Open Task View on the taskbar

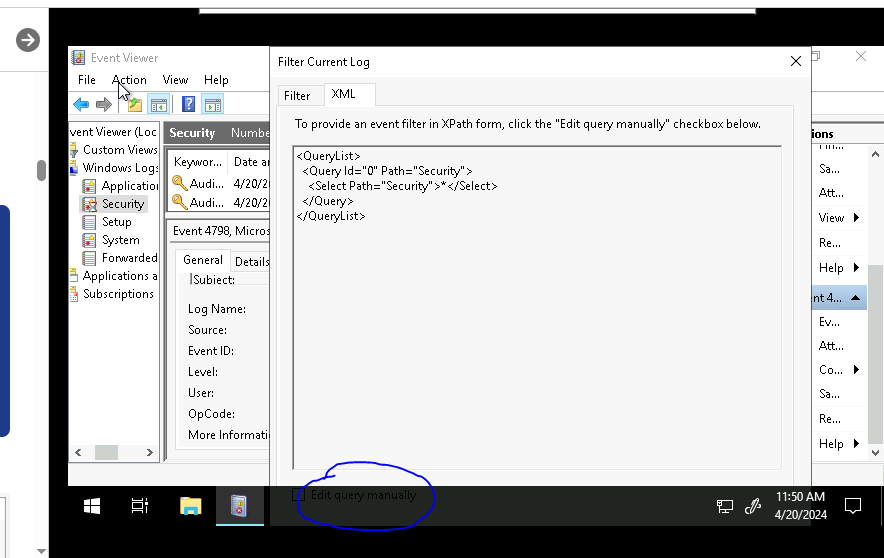[140, 506]
